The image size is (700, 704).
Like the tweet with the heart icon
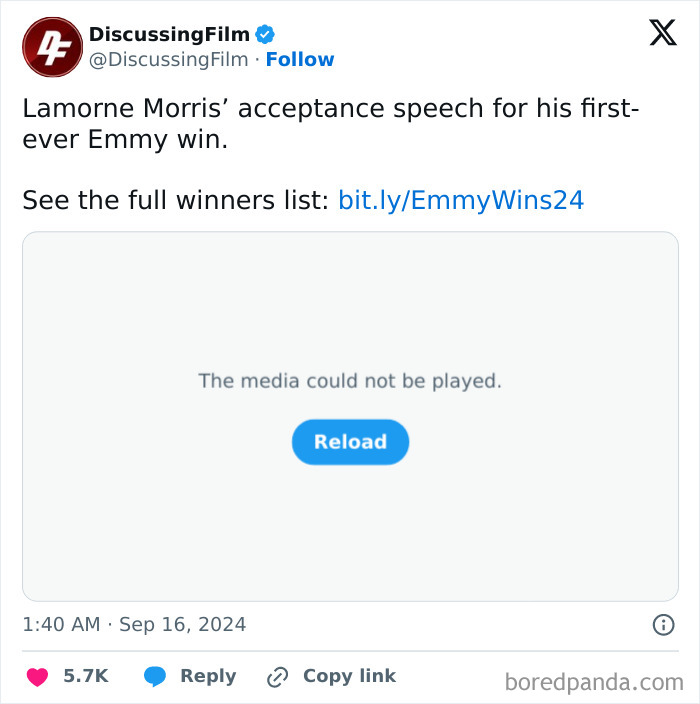click(x=37, y=677)
